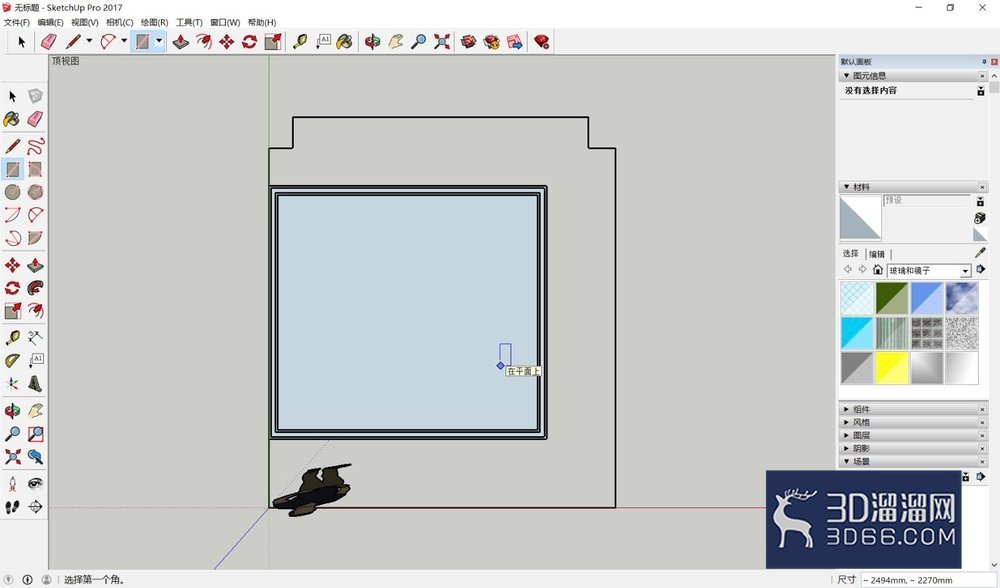Viewport: 1000px width, 588px height.
Task: Click the materials details arrow button
Action: pos(980,270)
